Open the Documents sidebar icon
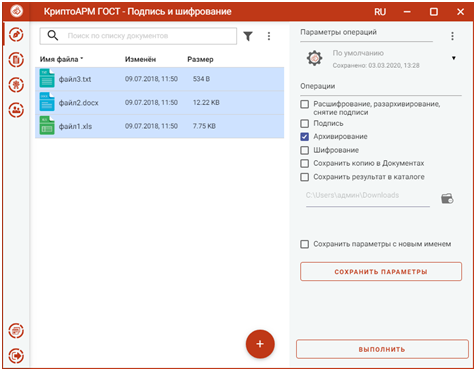The height and width of the screenshot is (371, 476). (16, 60)
